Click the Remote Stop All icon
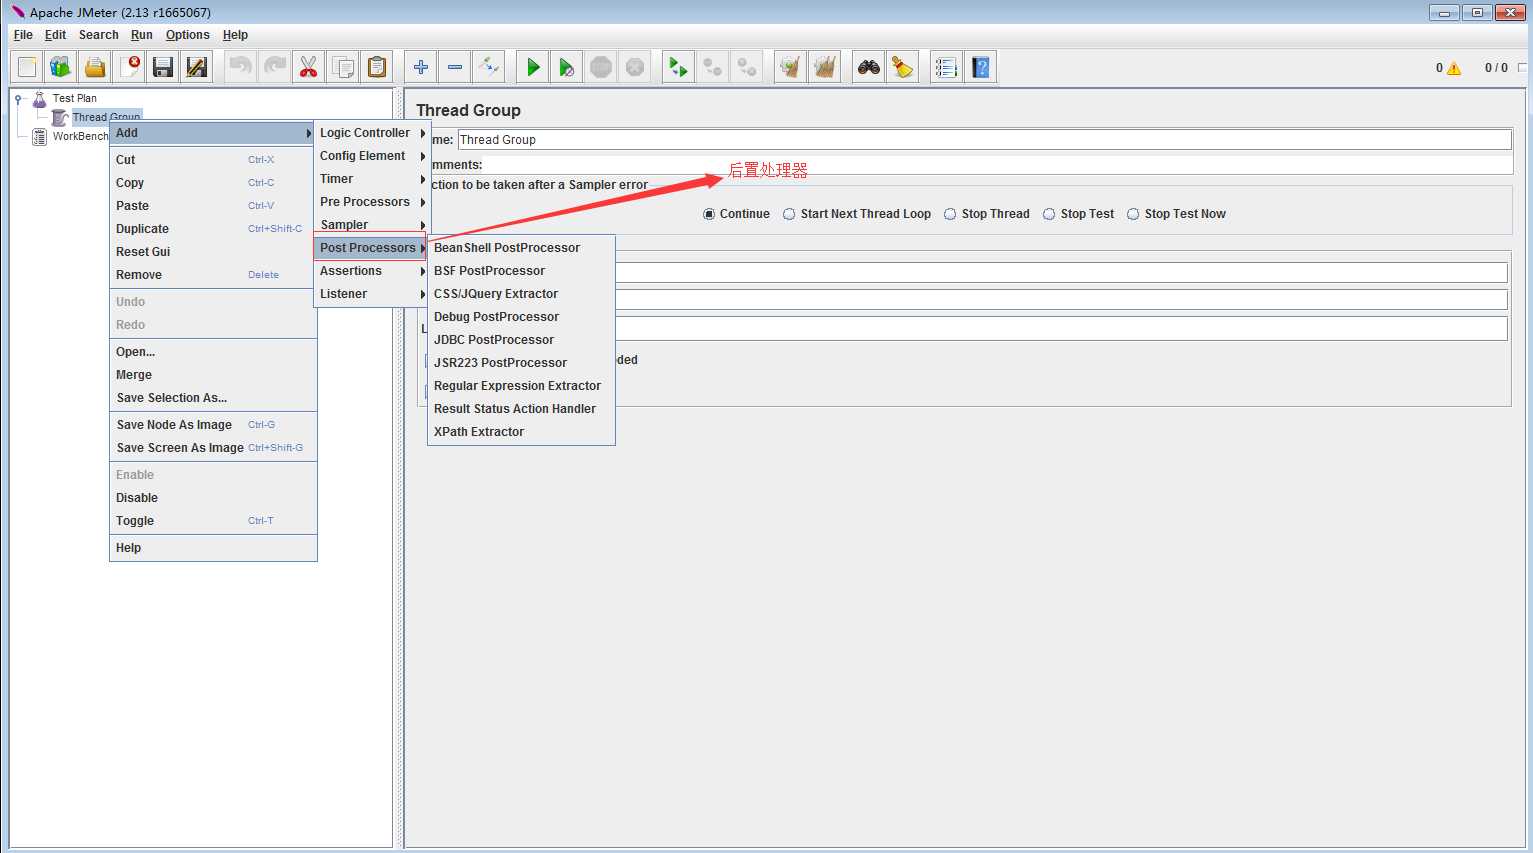The image size is (1533, 853). click(x=712, y=67)
